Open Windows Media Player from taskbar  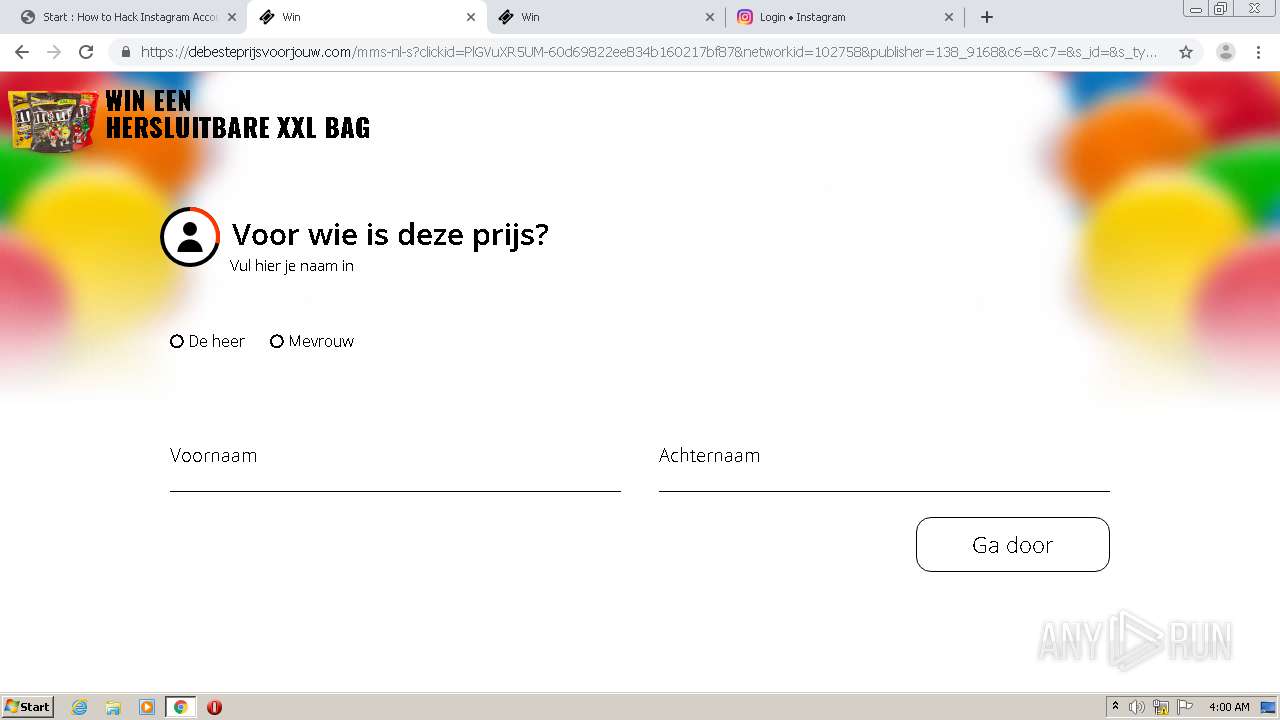point(147,707)
